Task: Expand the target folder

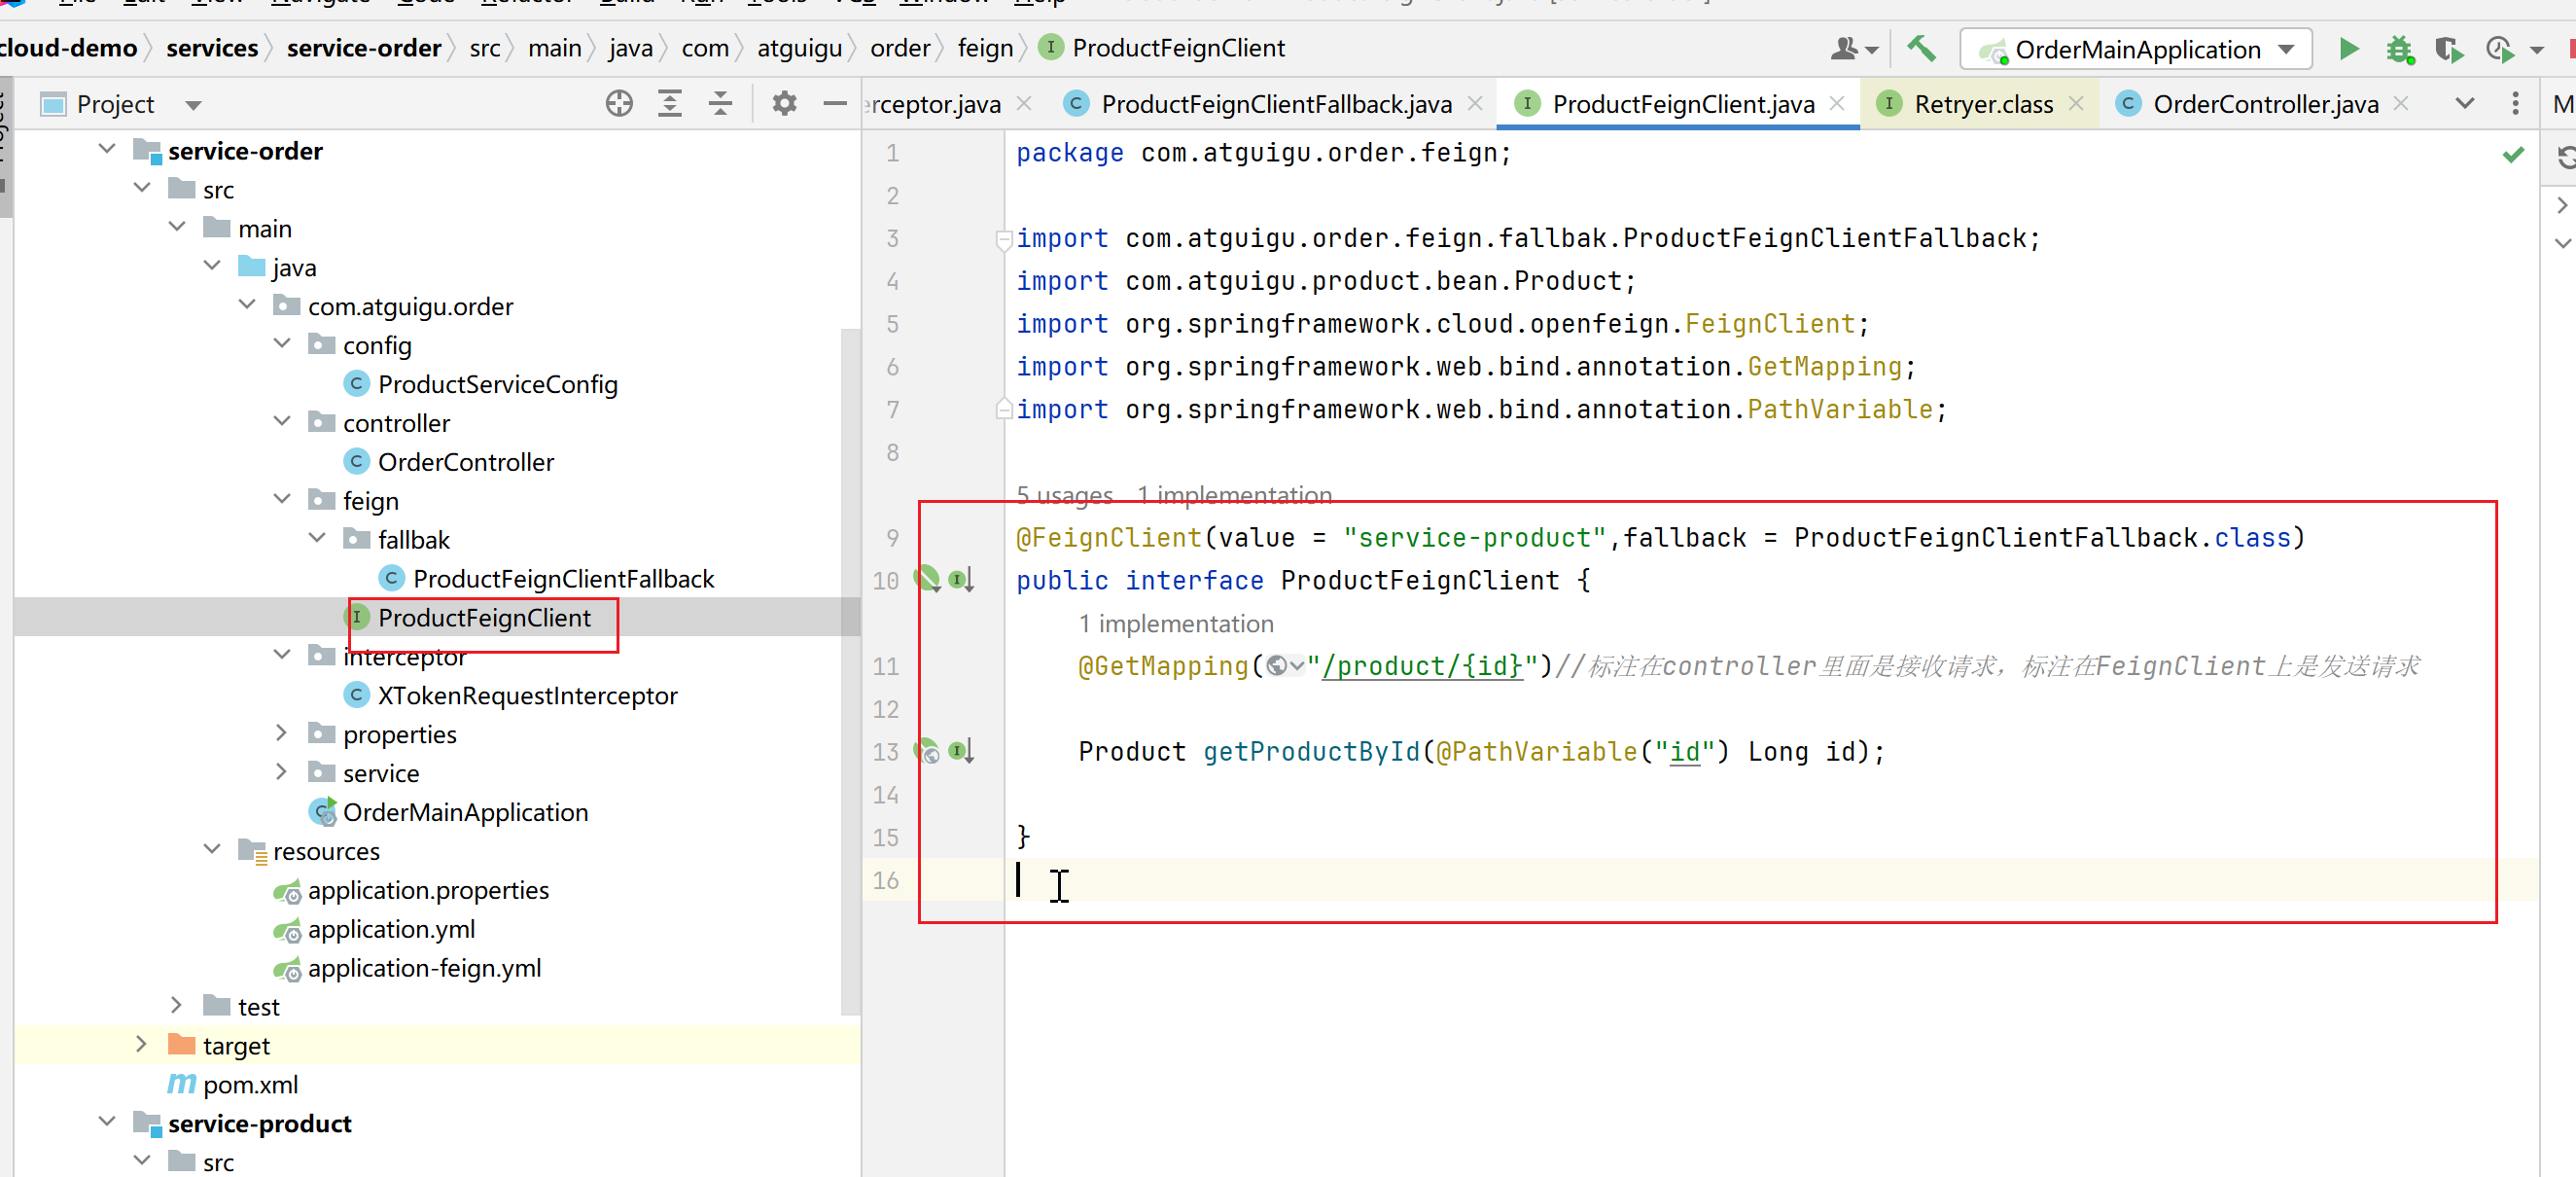Action: (x=141, y=1045)
